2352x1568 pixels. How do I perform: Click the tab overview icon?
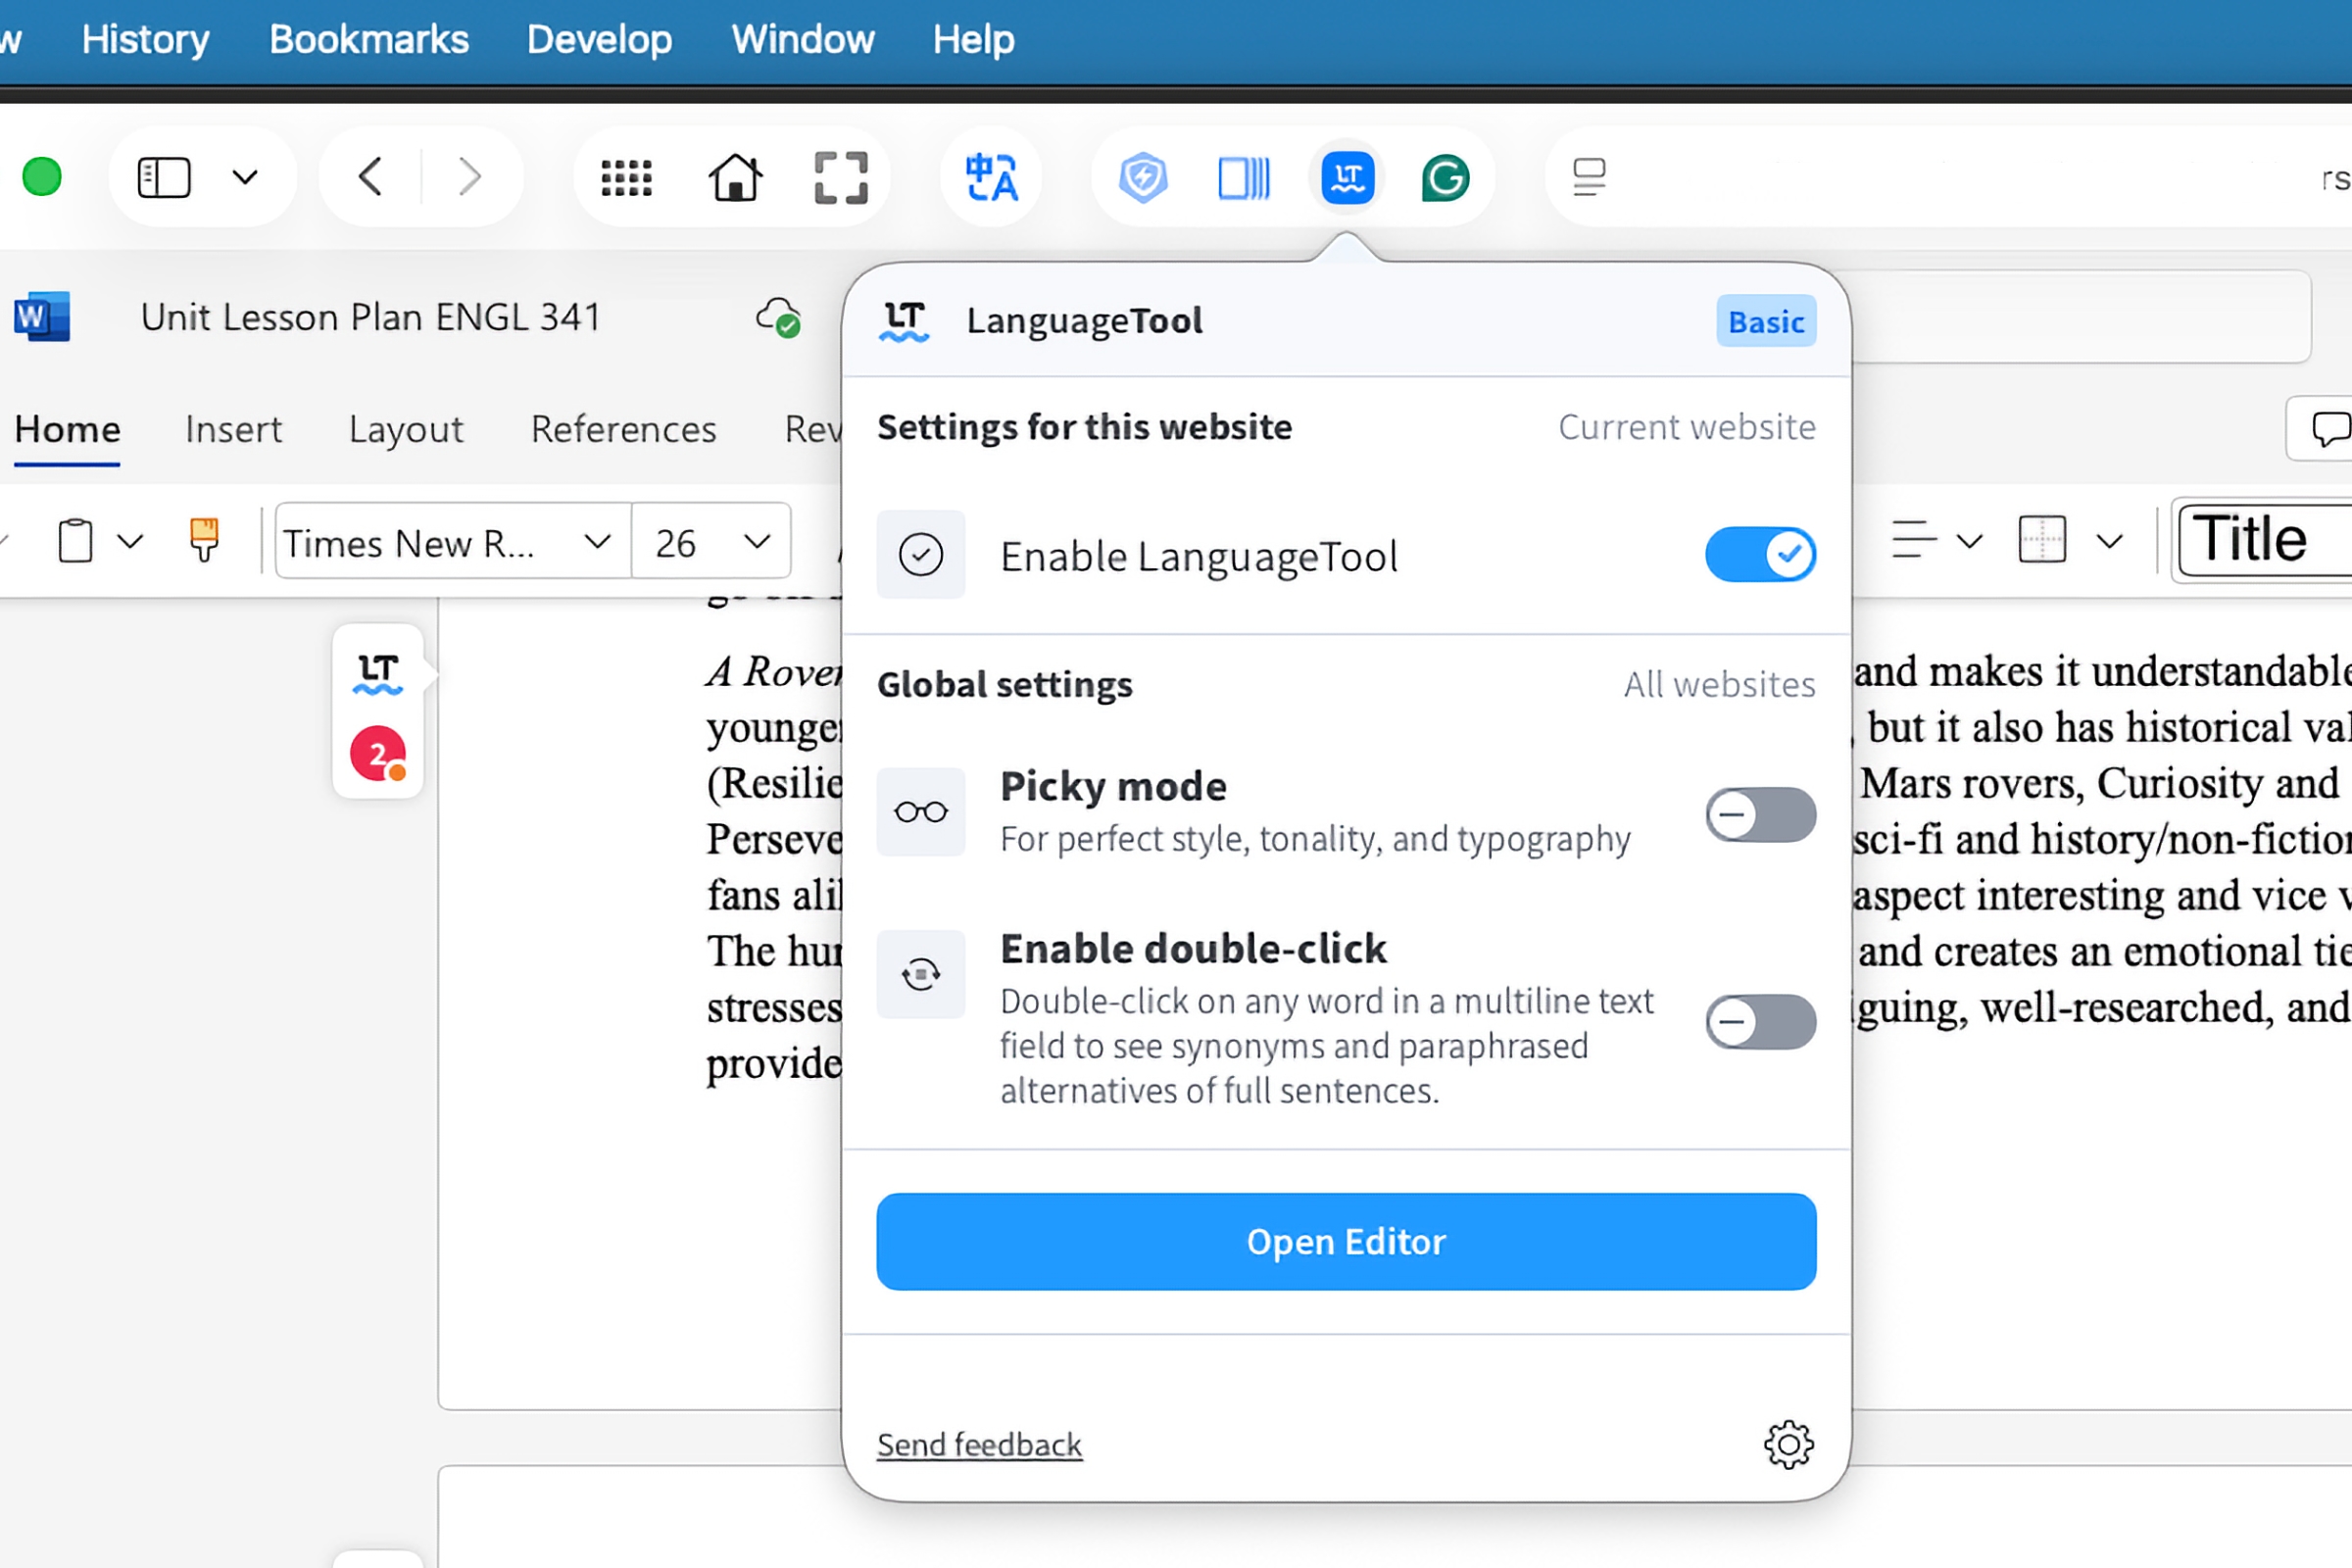tap(1244, 177)
